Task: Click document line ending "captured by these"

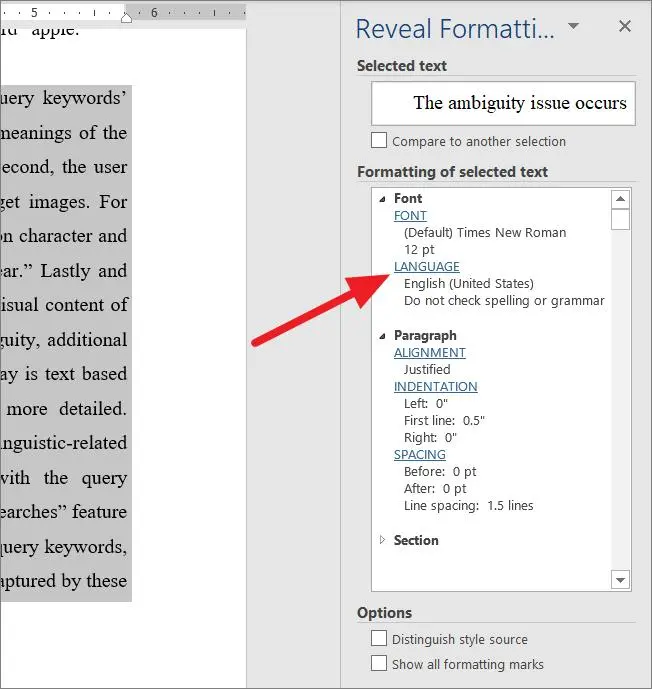Action: tap(64, 582)
